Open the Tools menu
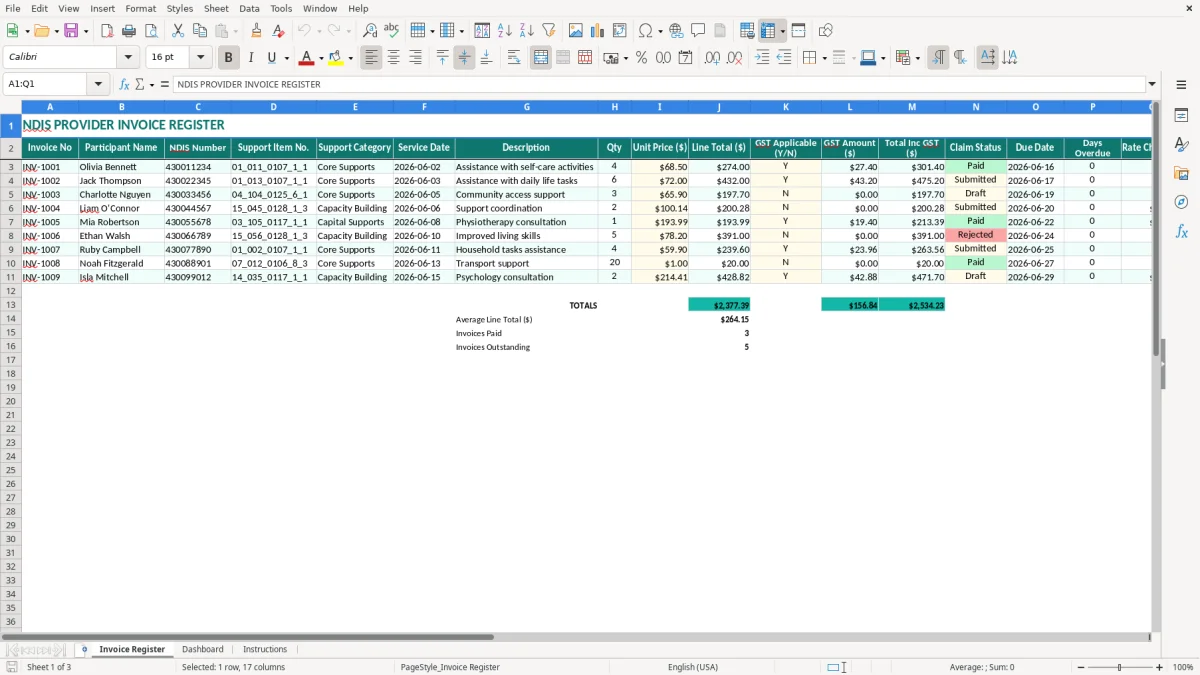 point(281,8)
